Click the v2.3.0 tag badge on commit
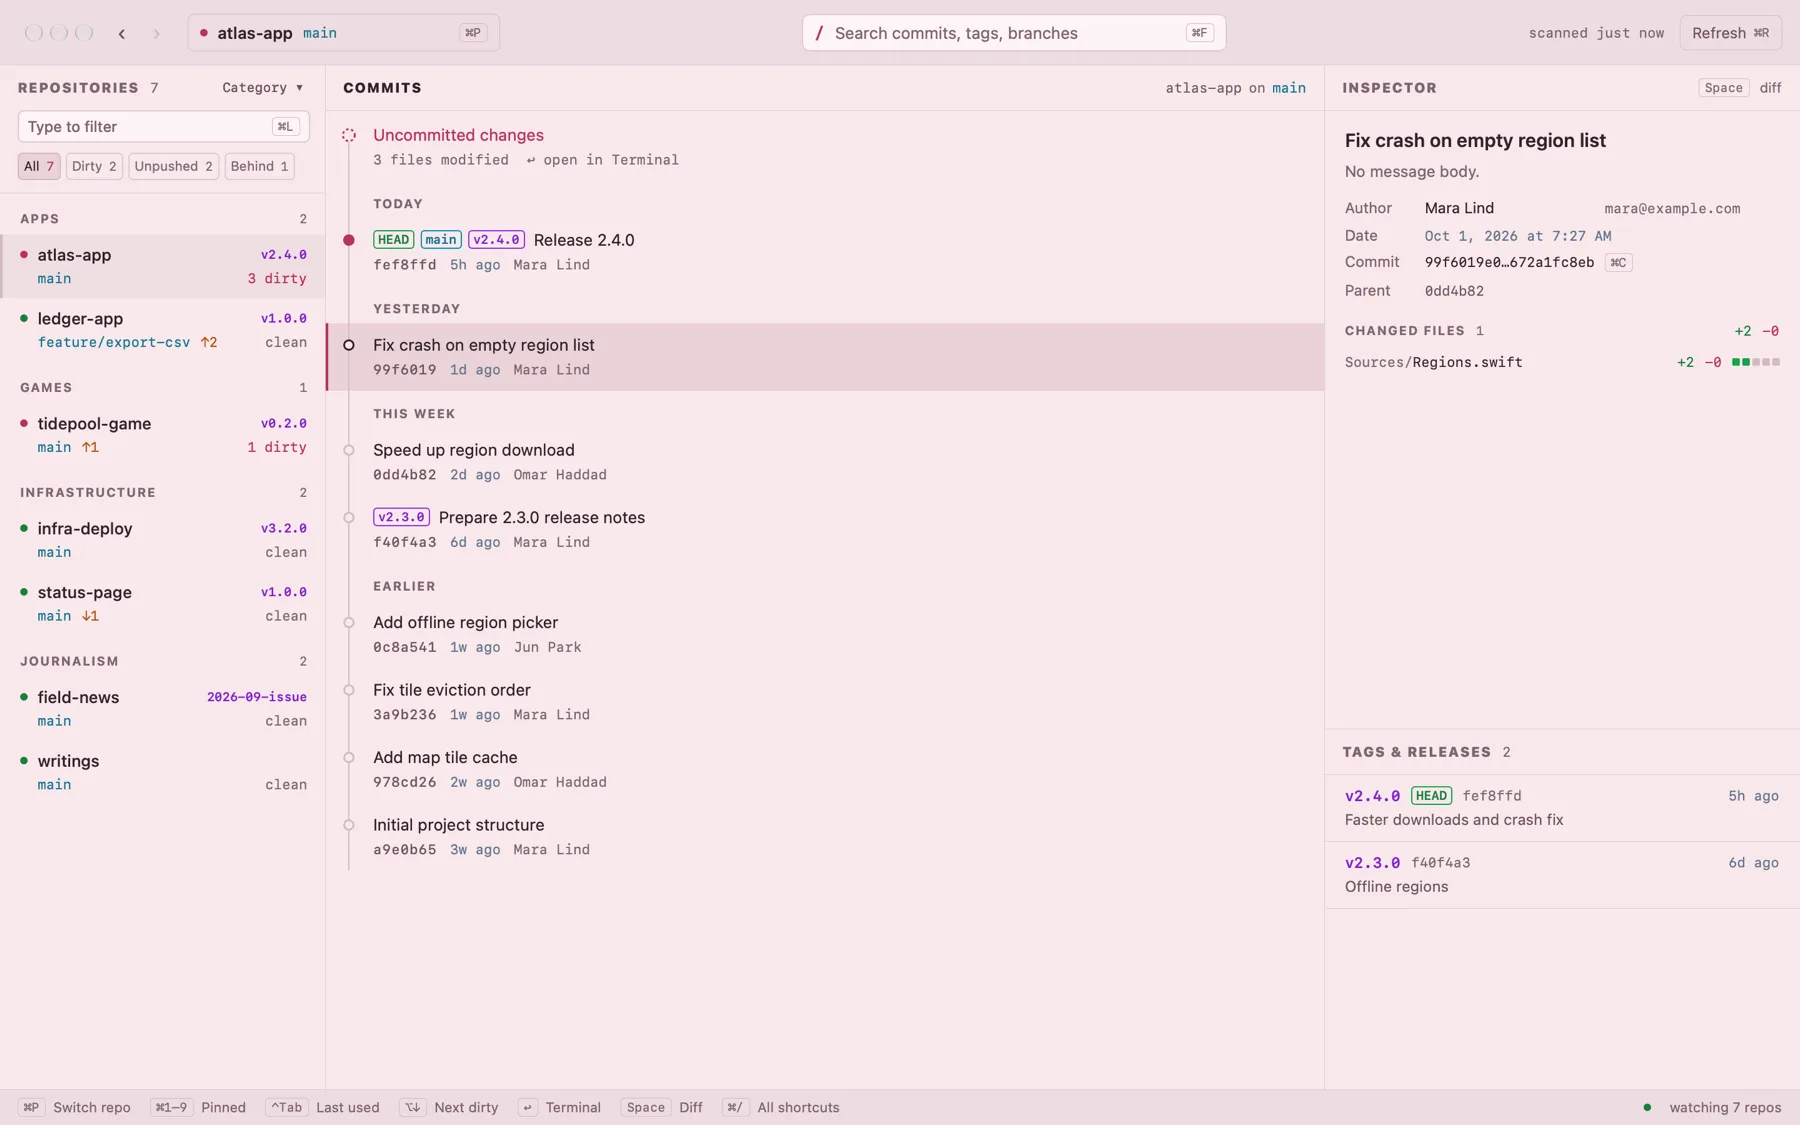The width and height of the screenshot is (1800, 1125). point(401,517)
